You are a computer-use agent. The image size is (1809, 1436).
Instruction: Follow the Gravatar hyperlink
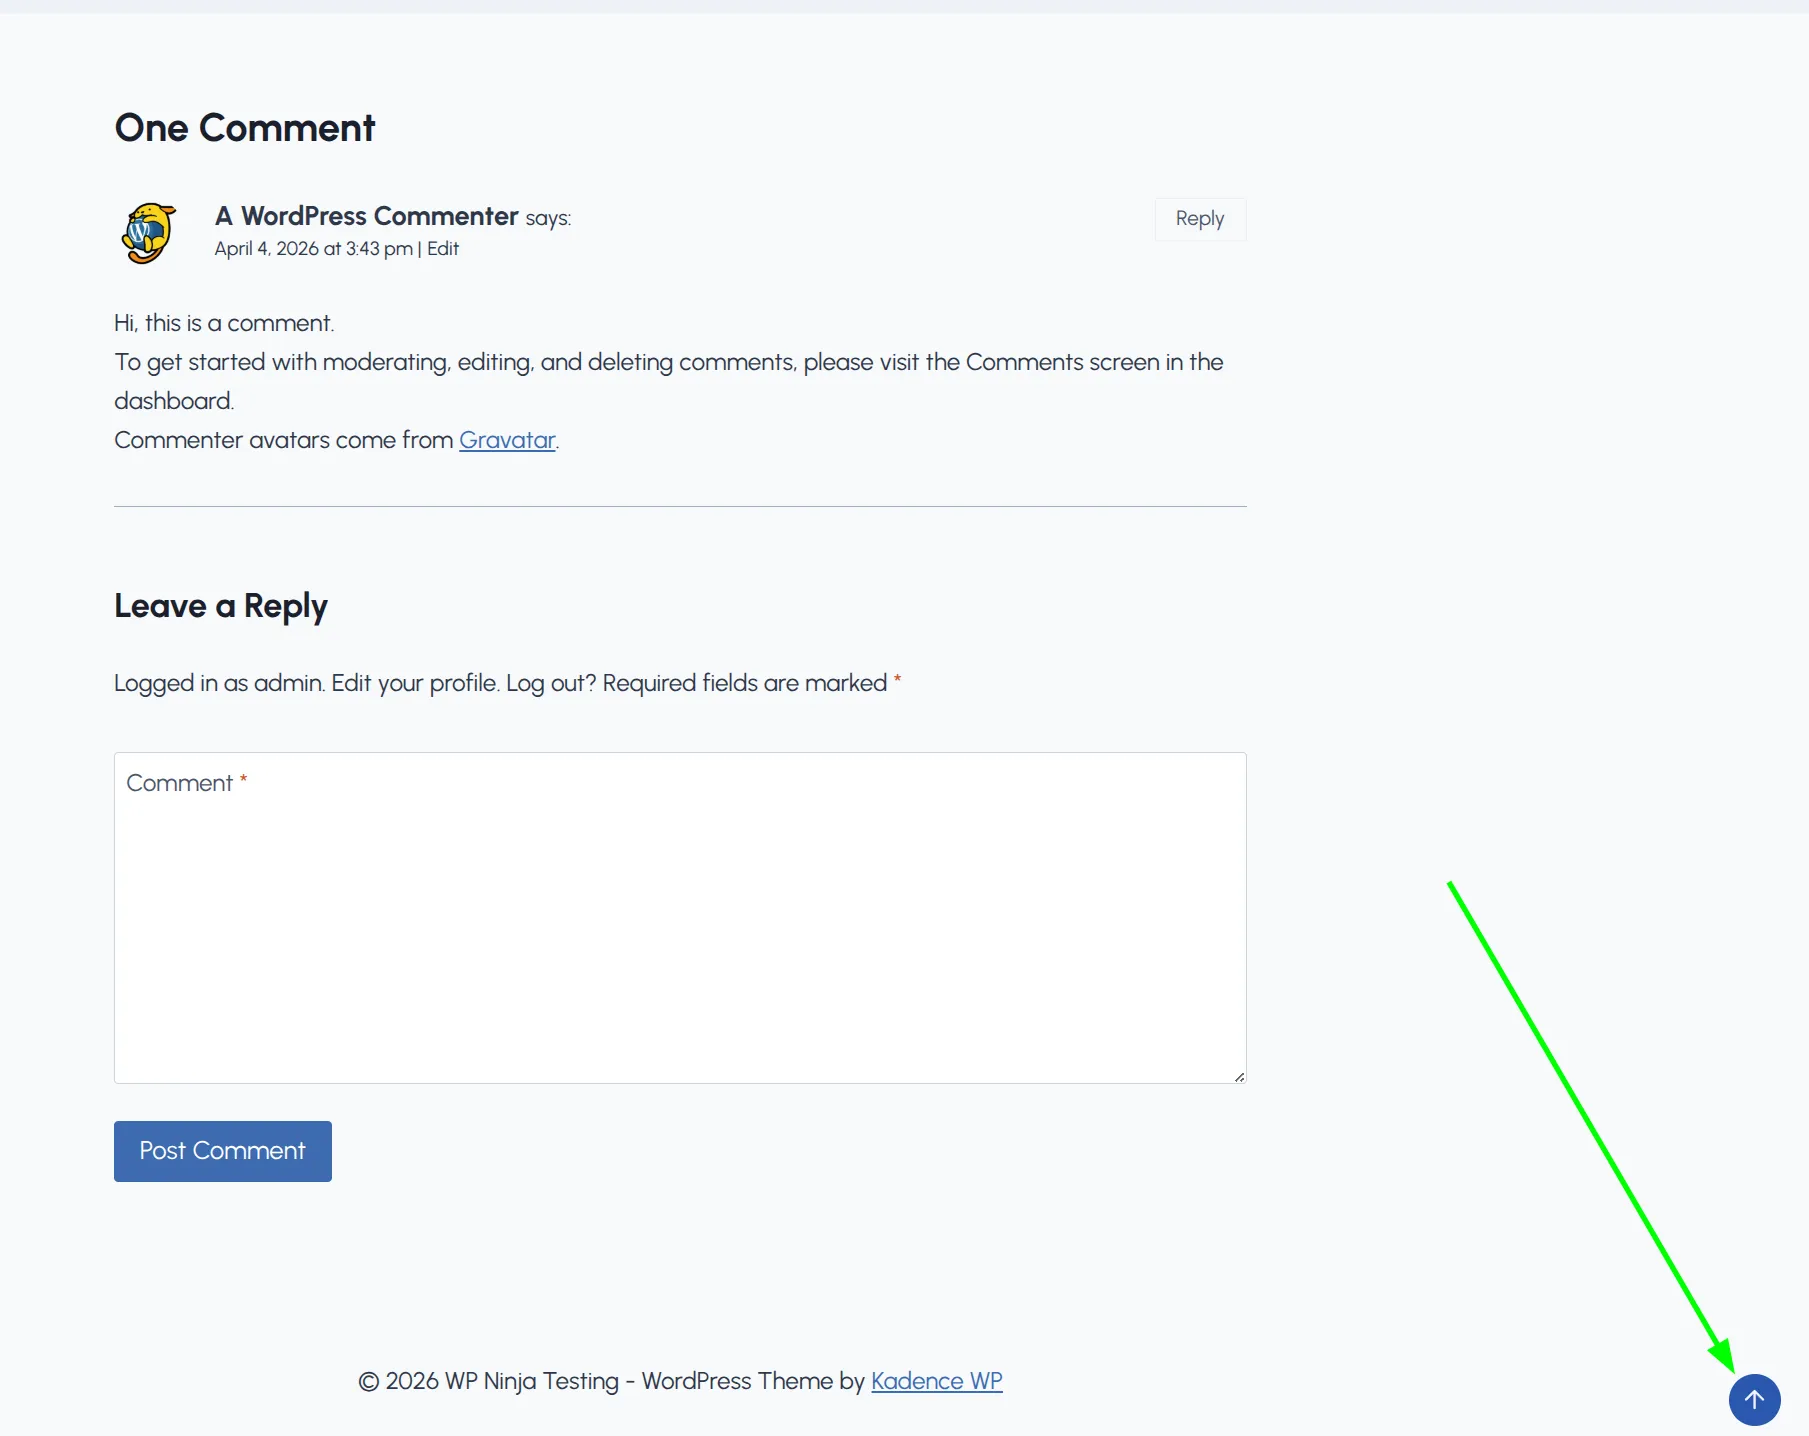[x=507, y=440]
